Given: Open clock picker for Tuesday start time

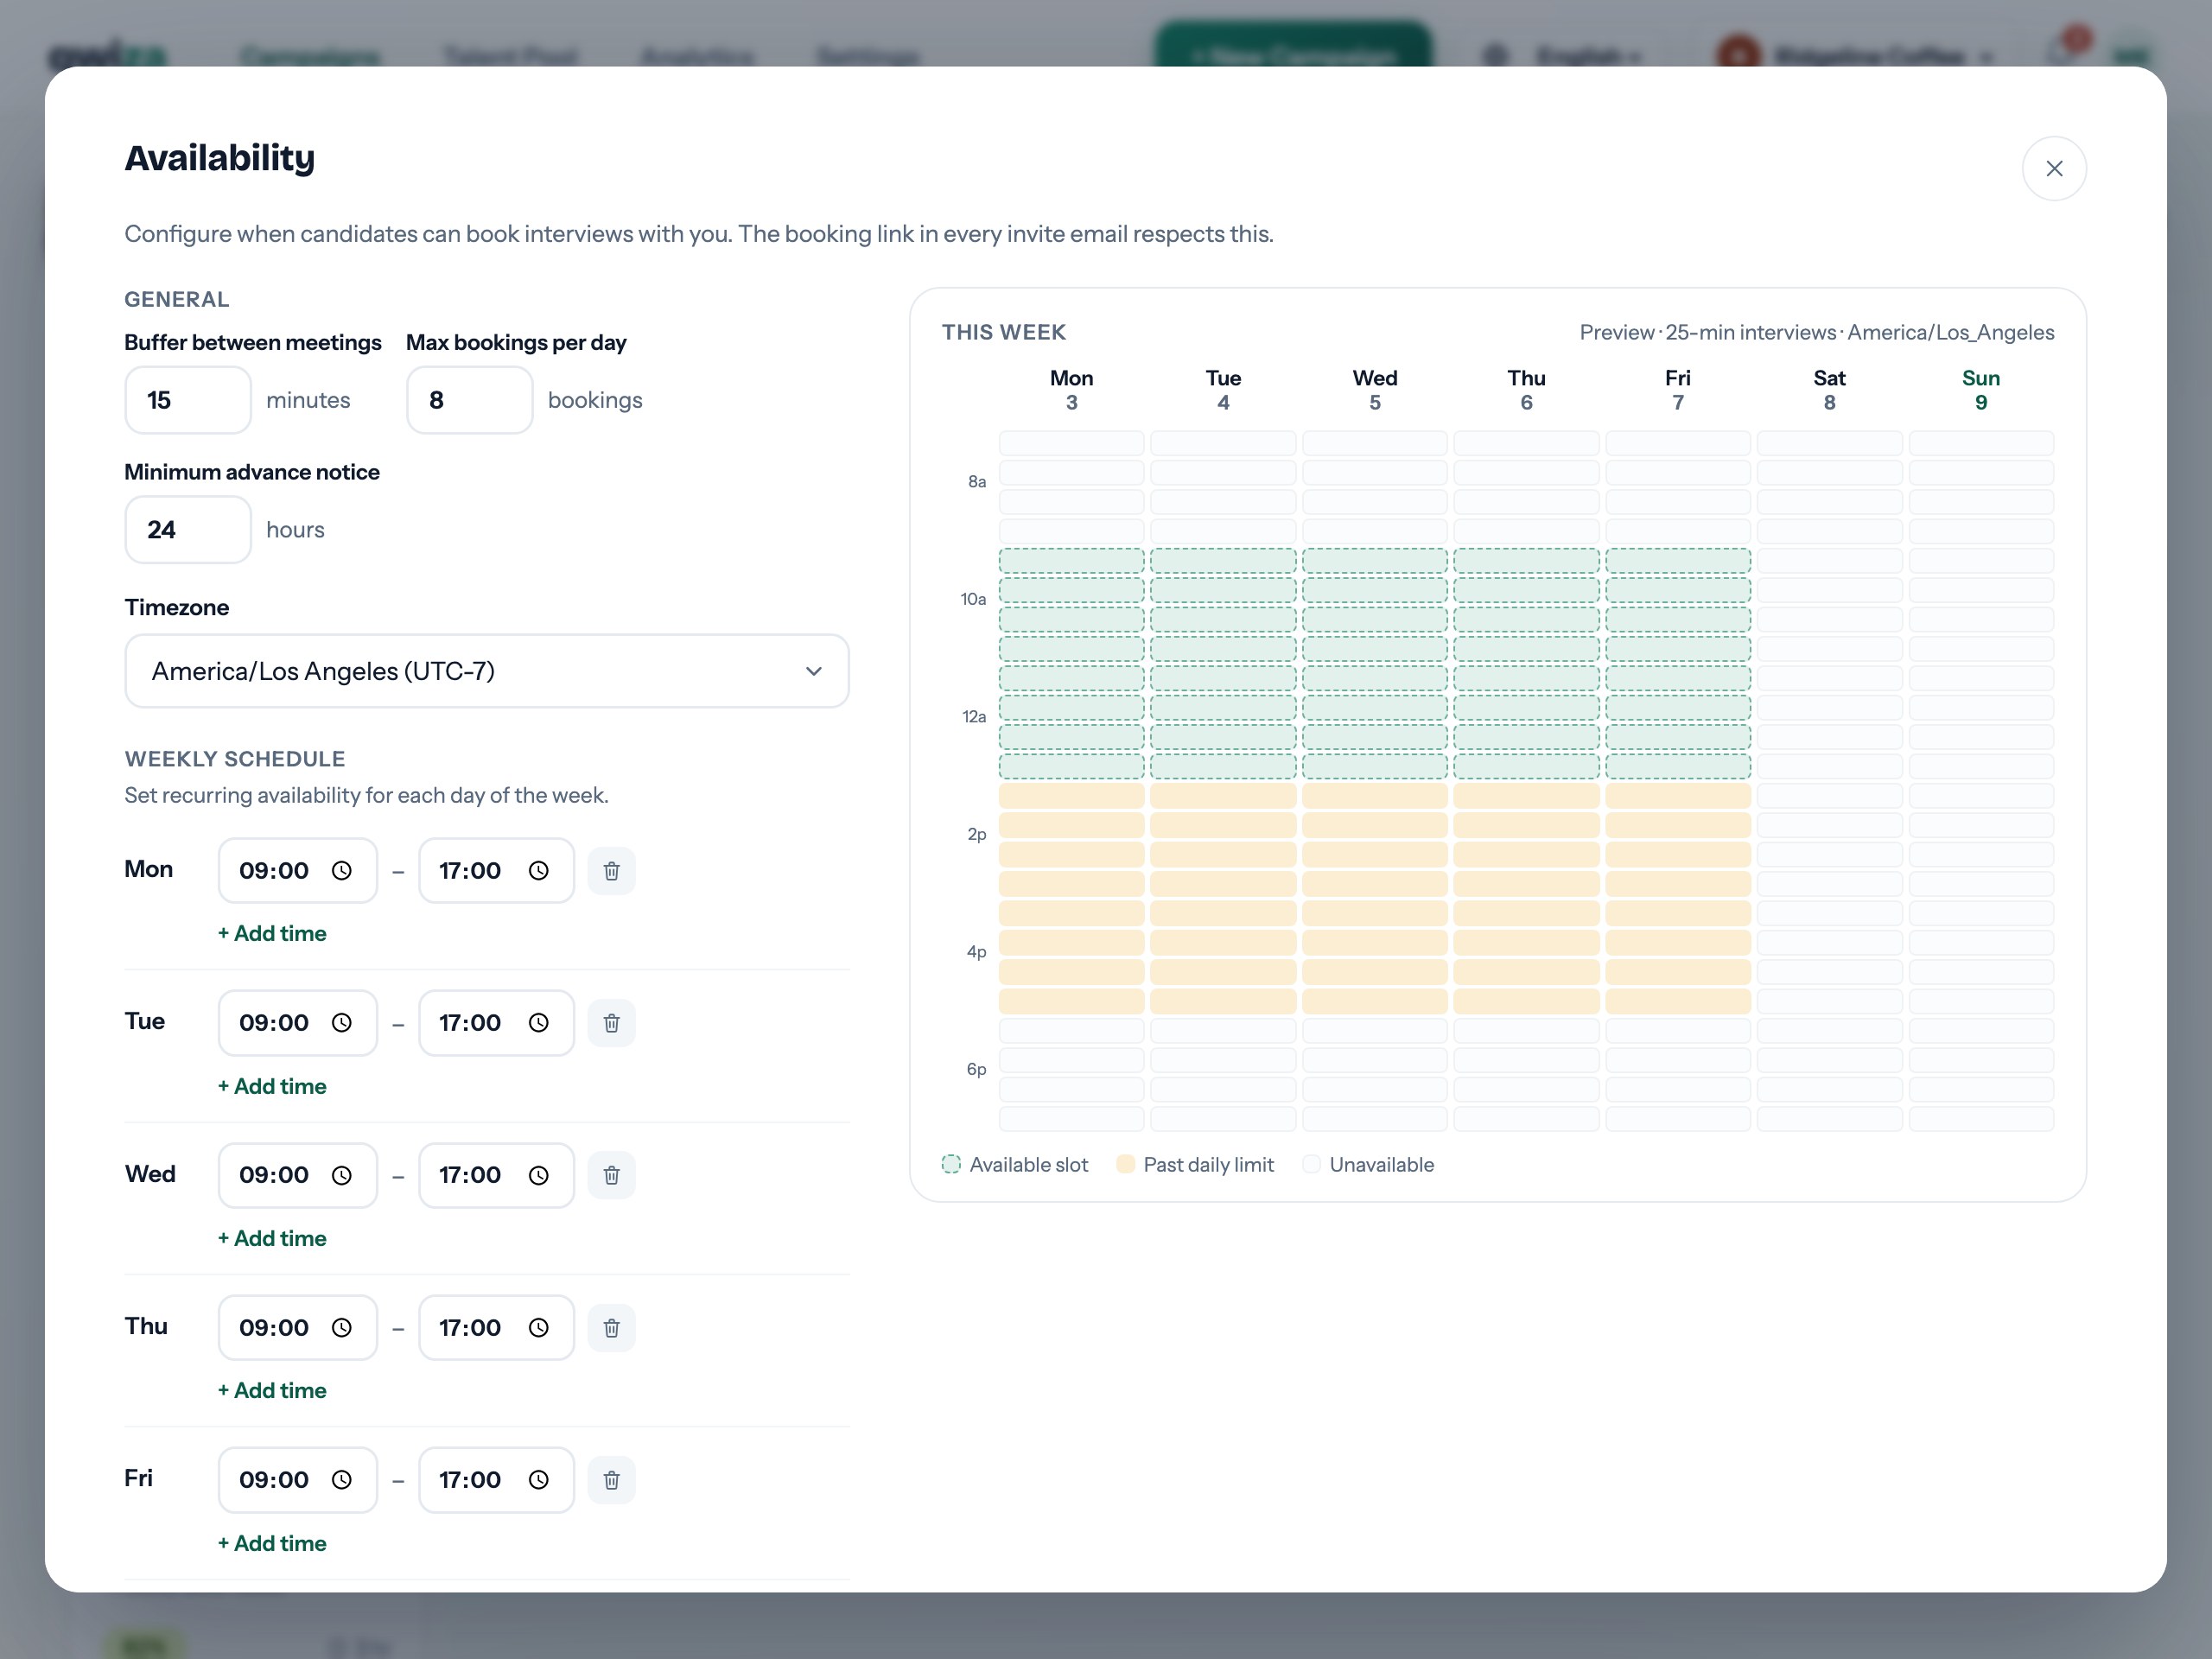Looking at the screenshot, I should pyautogui.click(x=342, y=1022).
